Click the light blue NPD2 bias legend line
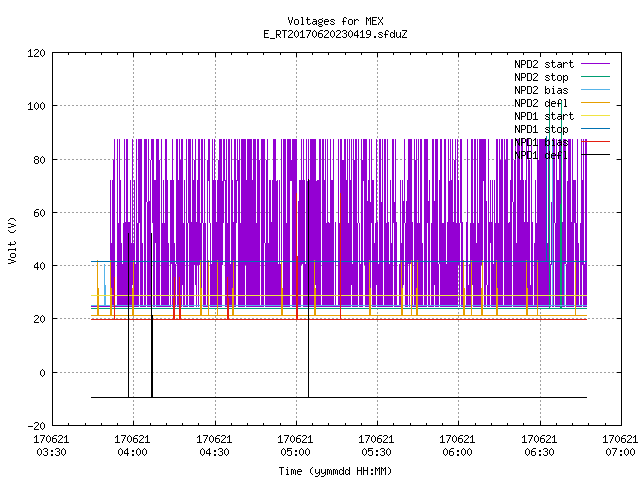This screenshot has width=640, height=480. coord(596,90)
